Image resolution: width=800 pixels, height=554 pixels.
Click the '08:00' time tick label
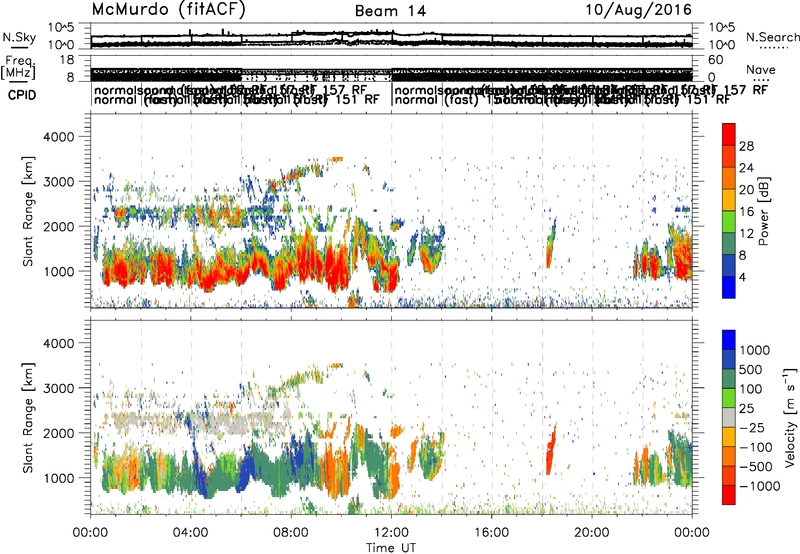point(291,533)
